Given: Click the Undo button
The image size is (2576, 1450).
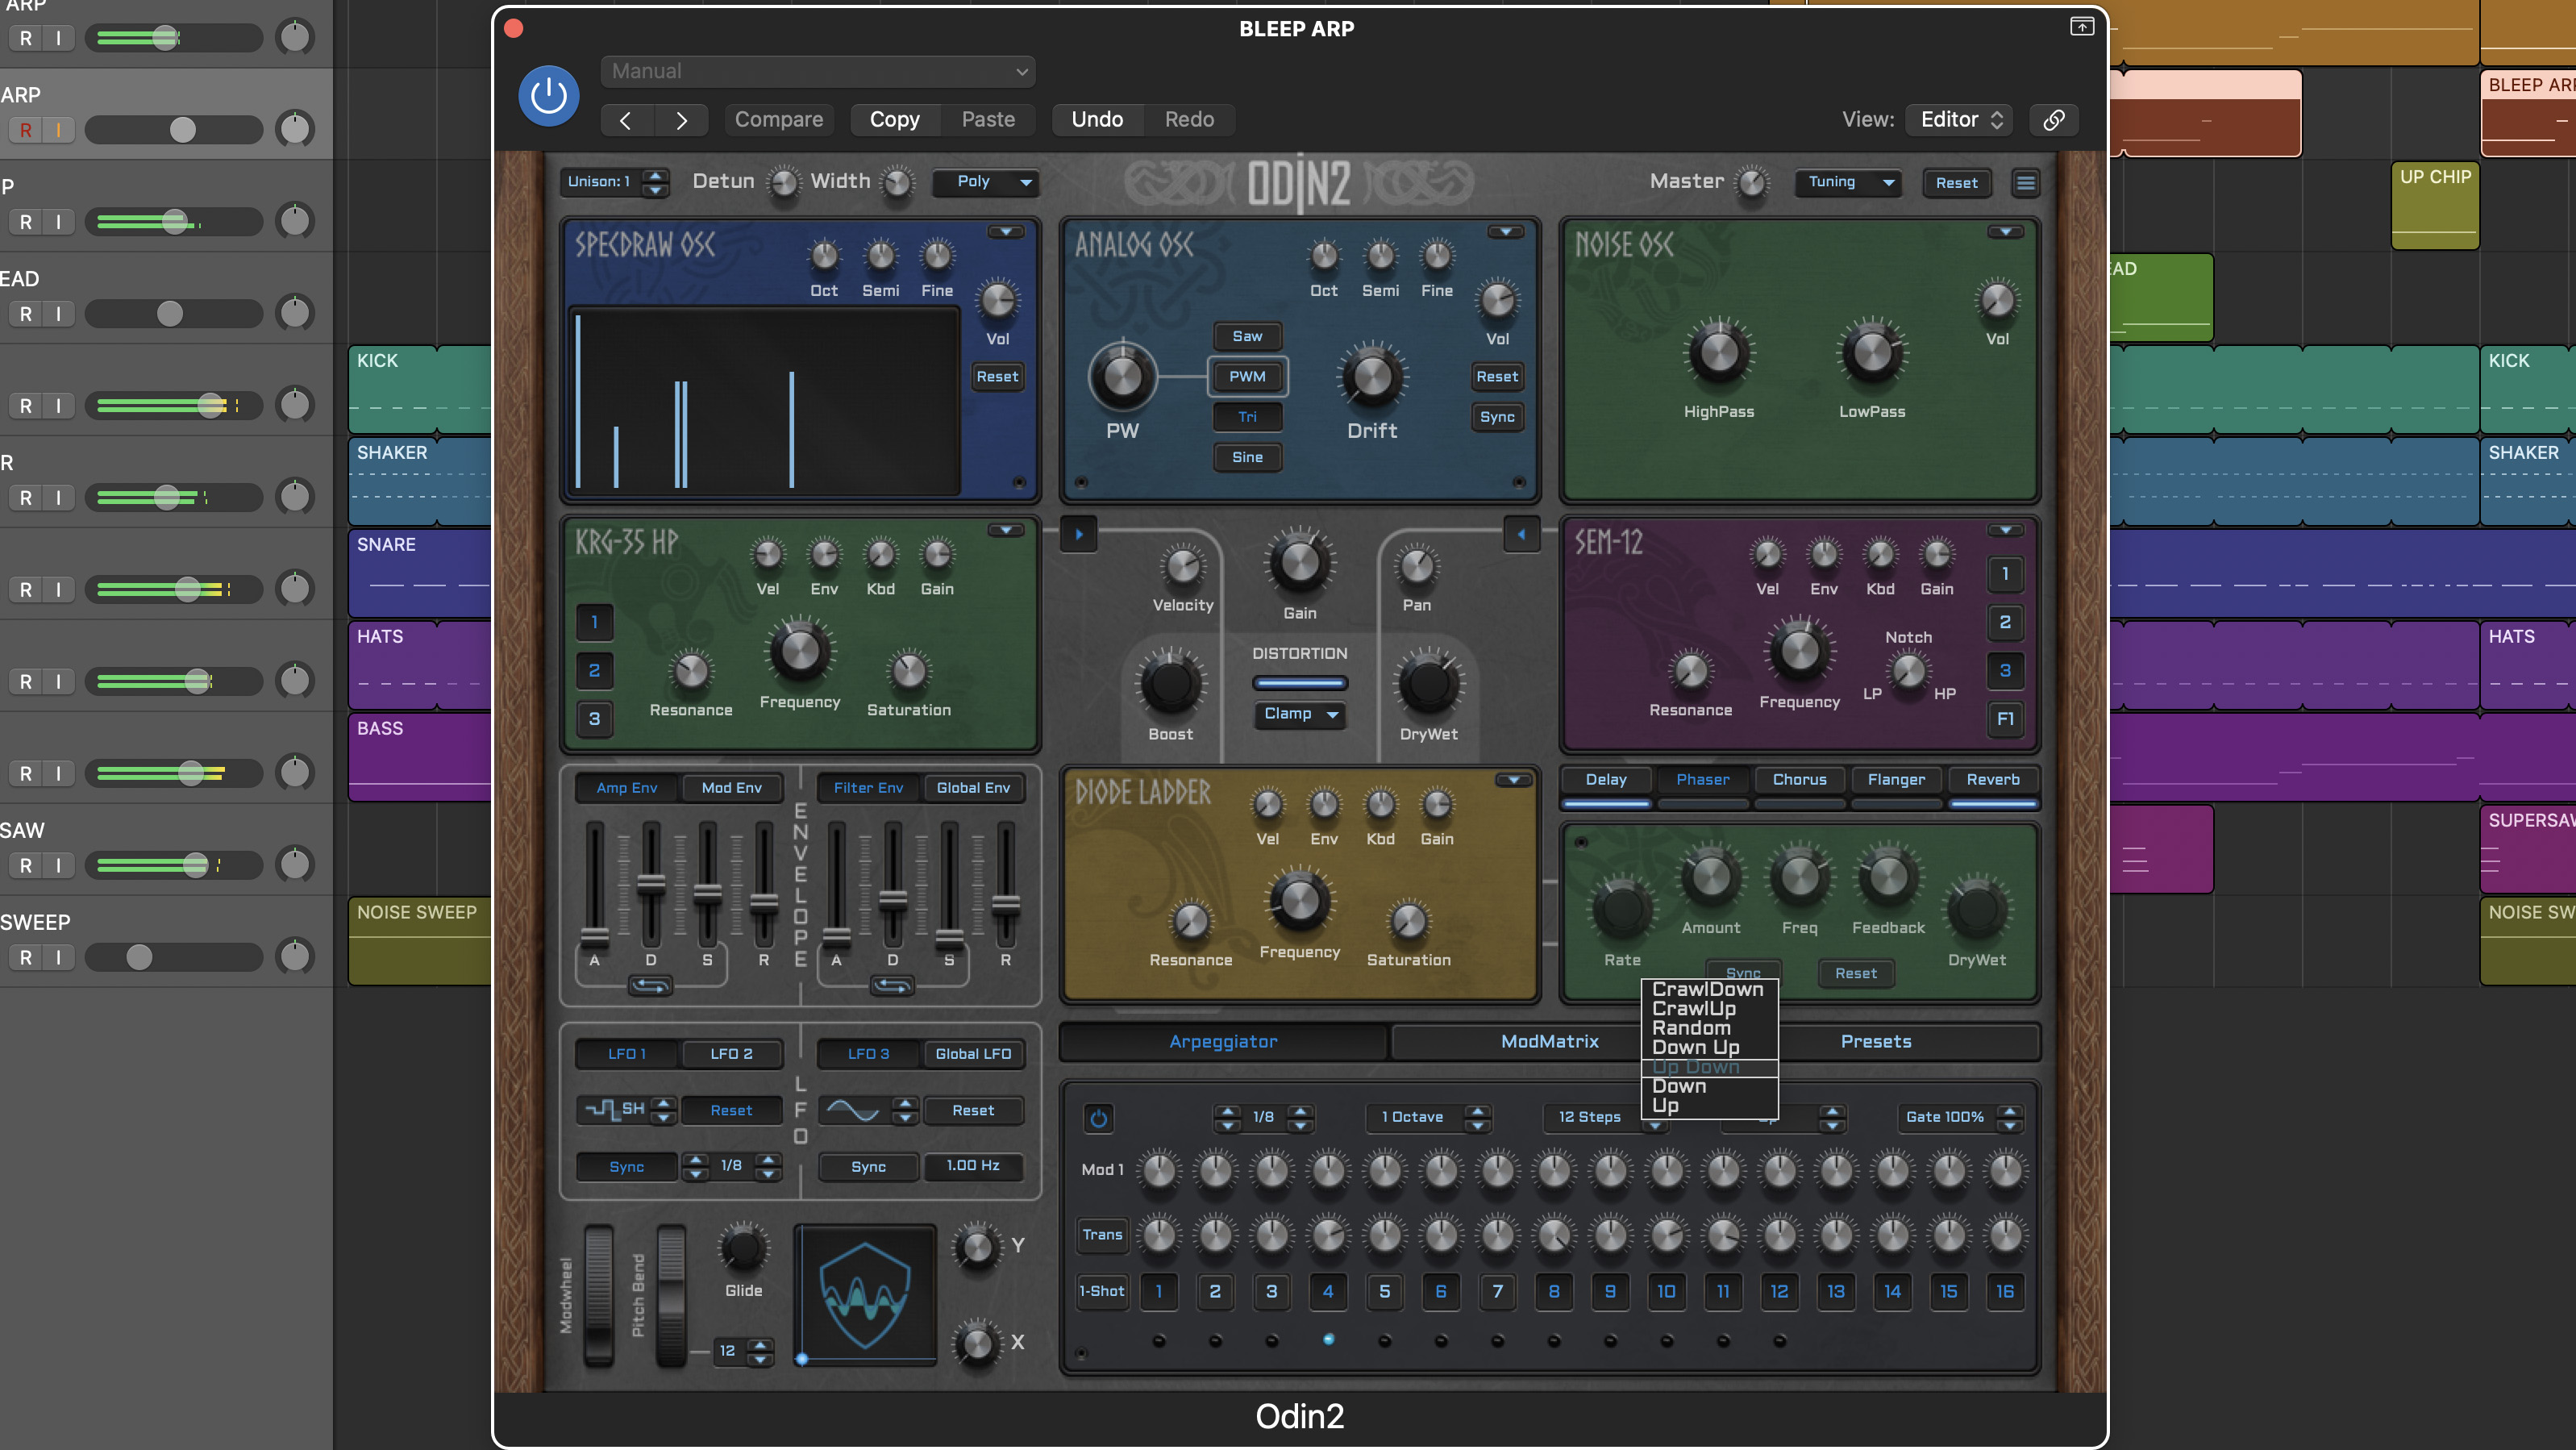Looking at the screenshot, I should pos(1097,120).
